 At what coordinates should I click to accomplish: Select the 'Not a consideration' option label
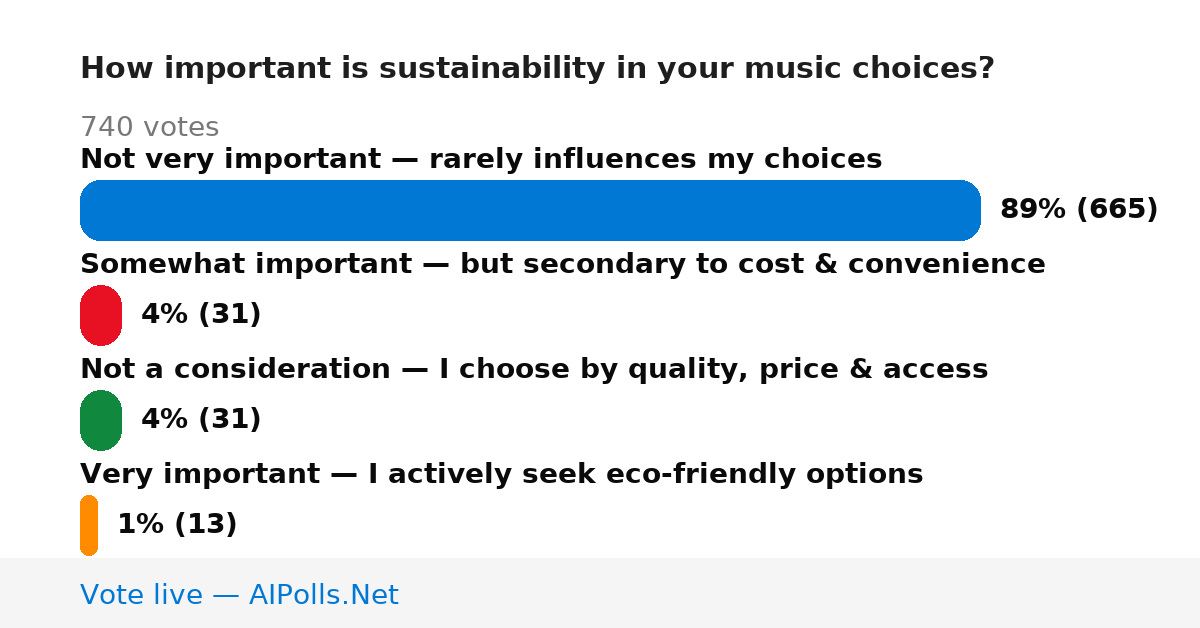(x=534, y=369)
